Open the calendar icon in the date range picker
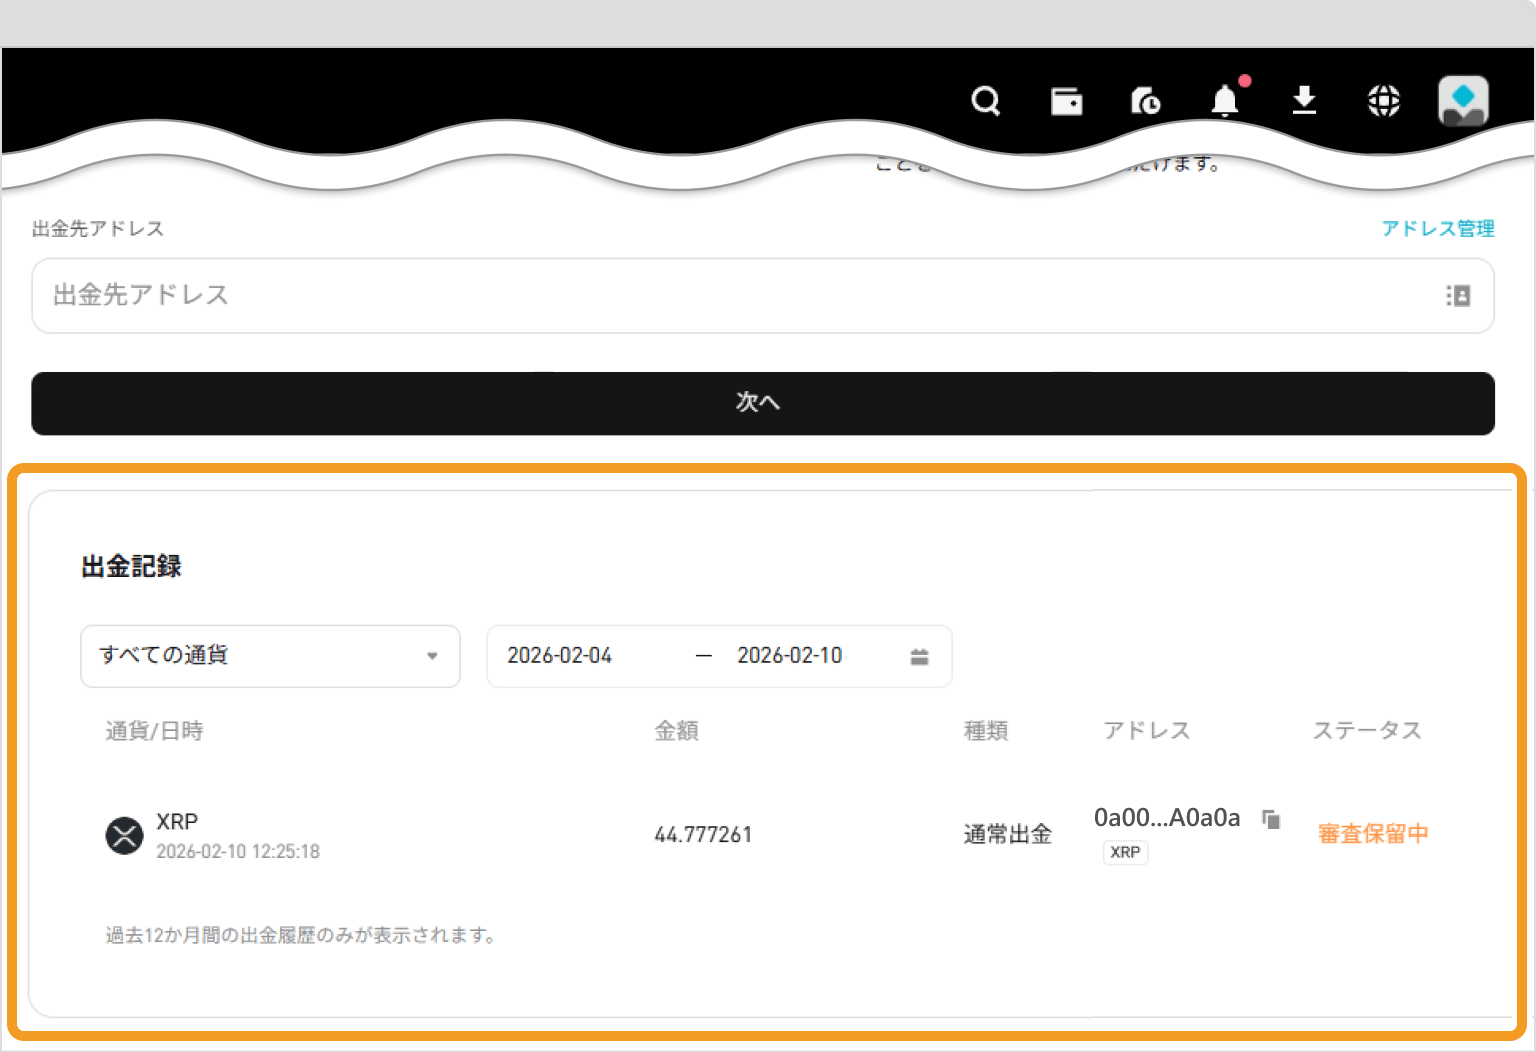1536x1052 pixels. pyautogui.click(x=919, y=656)
